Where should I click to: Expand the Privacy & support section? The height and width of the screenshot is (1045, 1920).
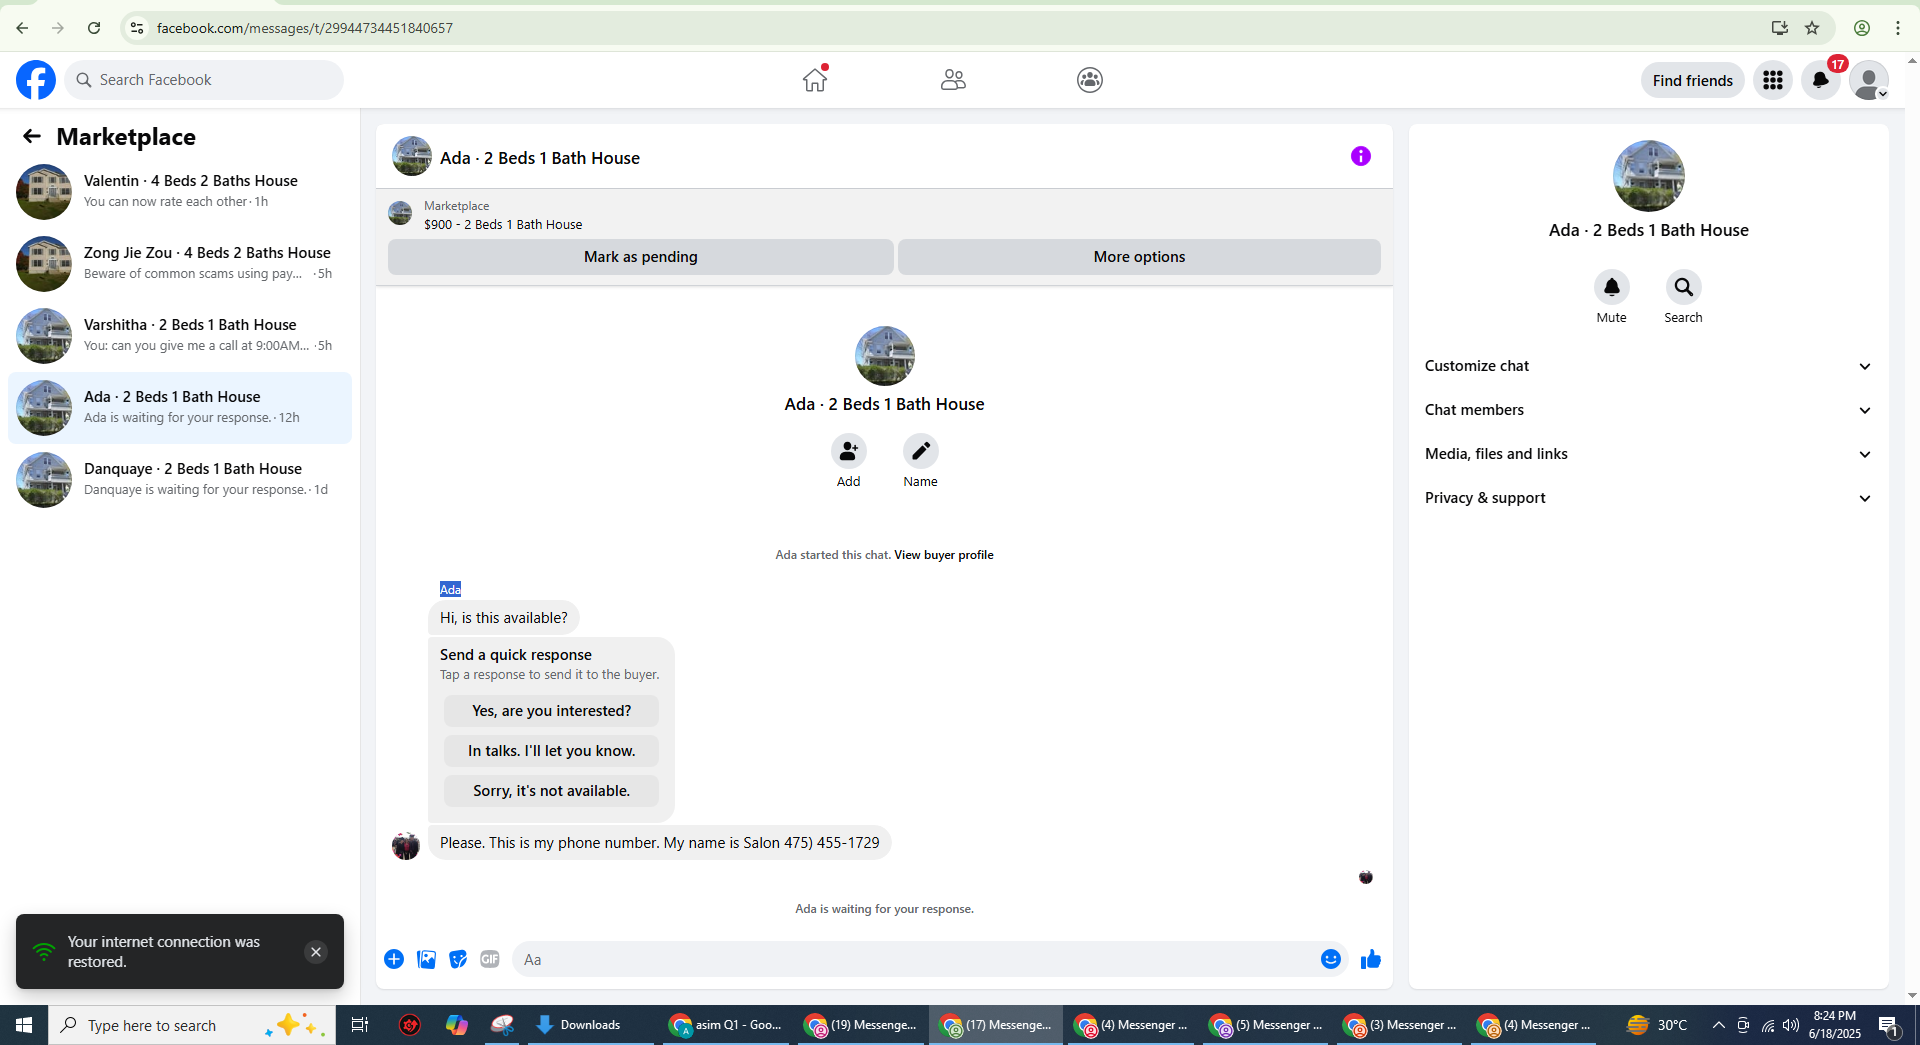[1648, 498]
